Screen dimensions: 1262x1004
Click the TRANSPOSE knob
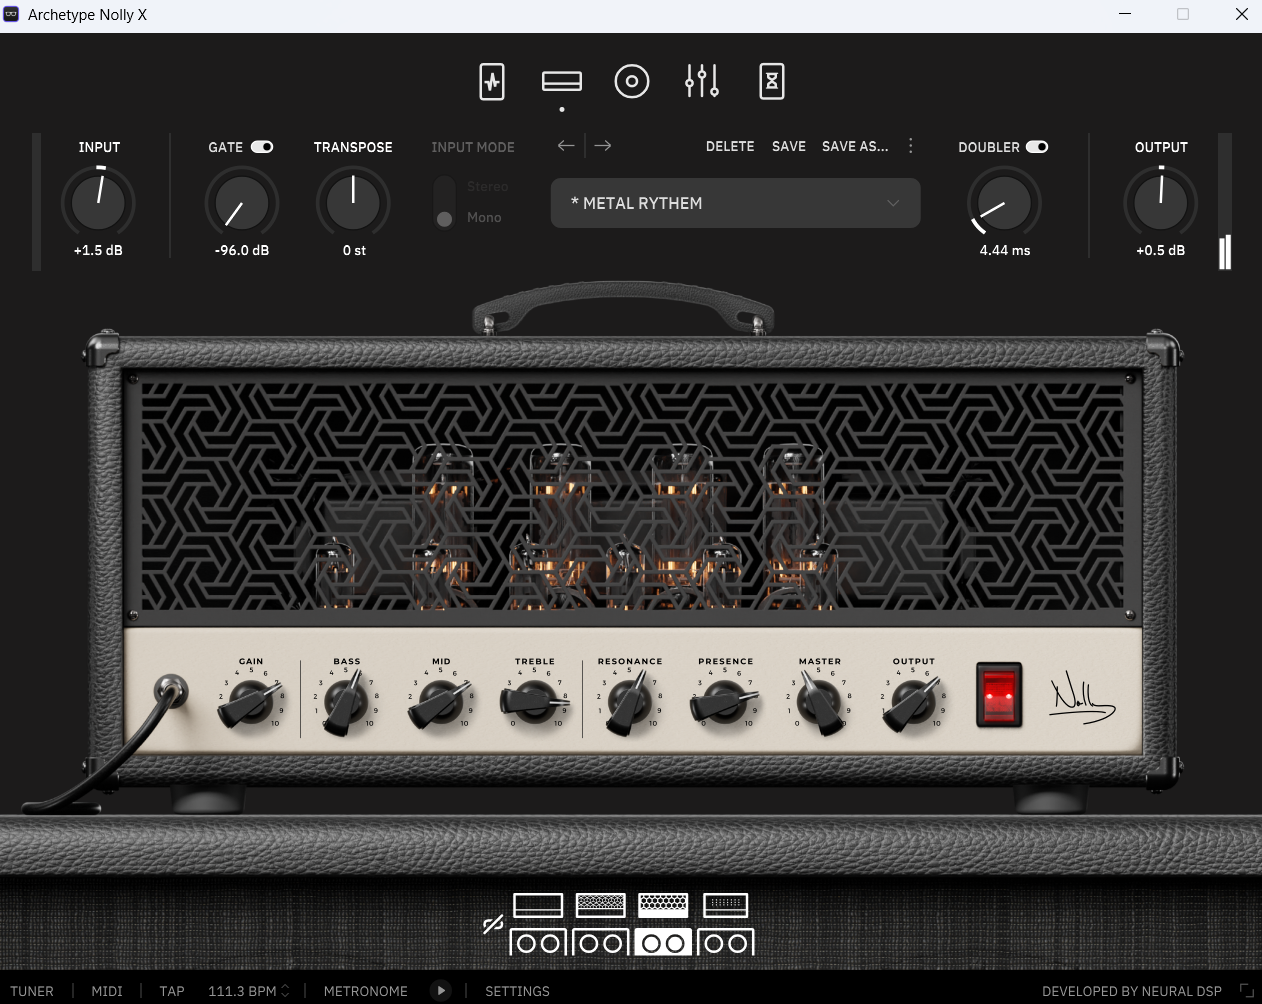coord(353,202)
